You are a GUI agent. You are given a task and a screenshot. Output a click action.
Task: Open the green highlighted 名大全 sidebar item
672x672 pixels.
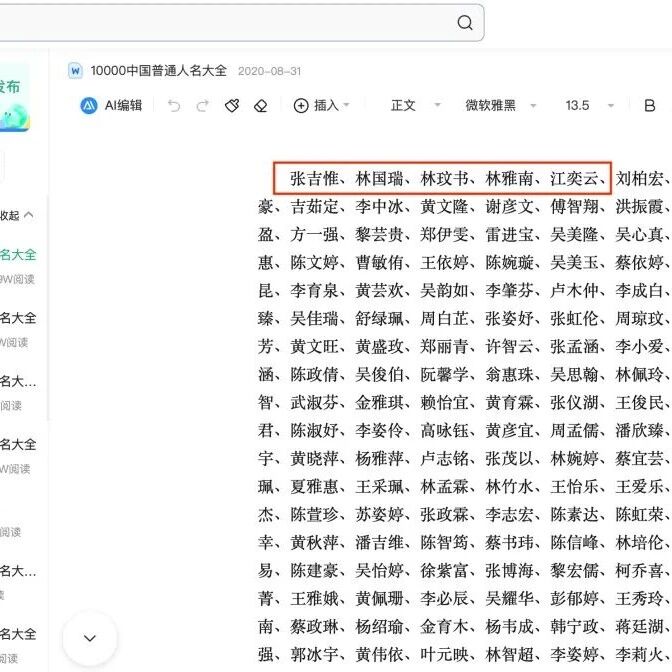(18, 255)
